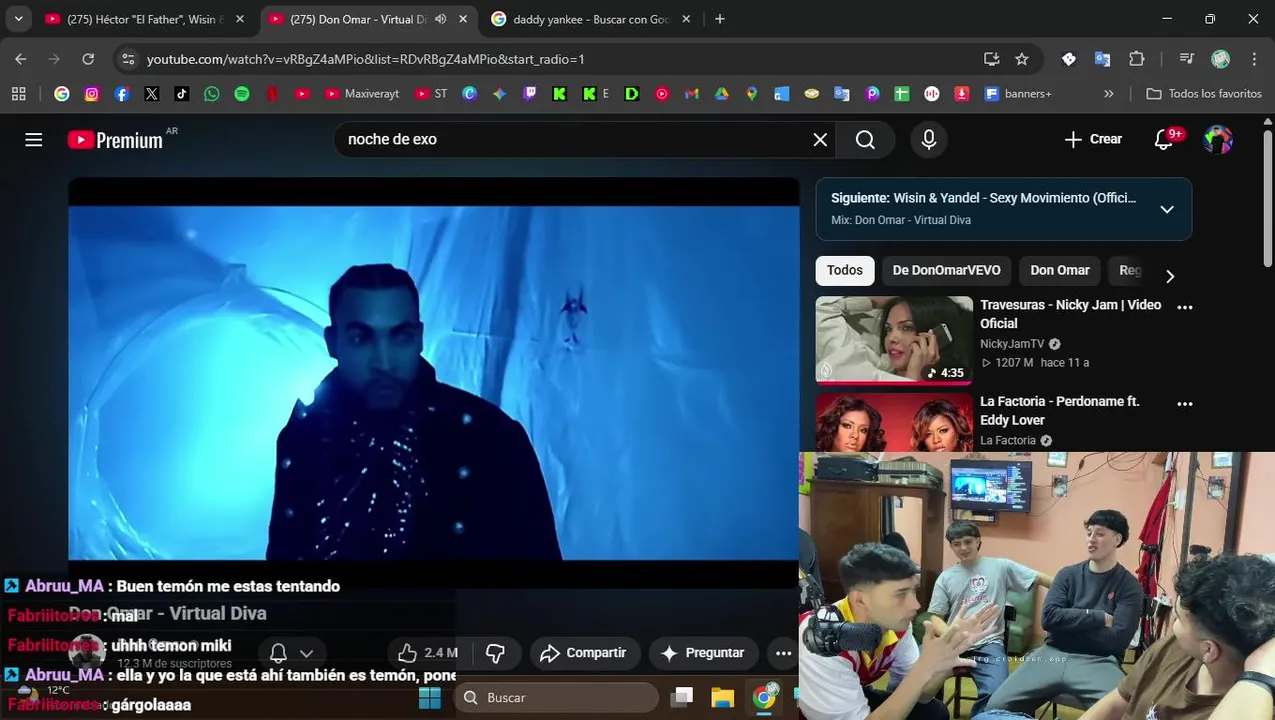The image size is (1275, 720).
Task: Select the De DonOmarVEVO chip
Action: pyautogui.click(x=946, y=270)
